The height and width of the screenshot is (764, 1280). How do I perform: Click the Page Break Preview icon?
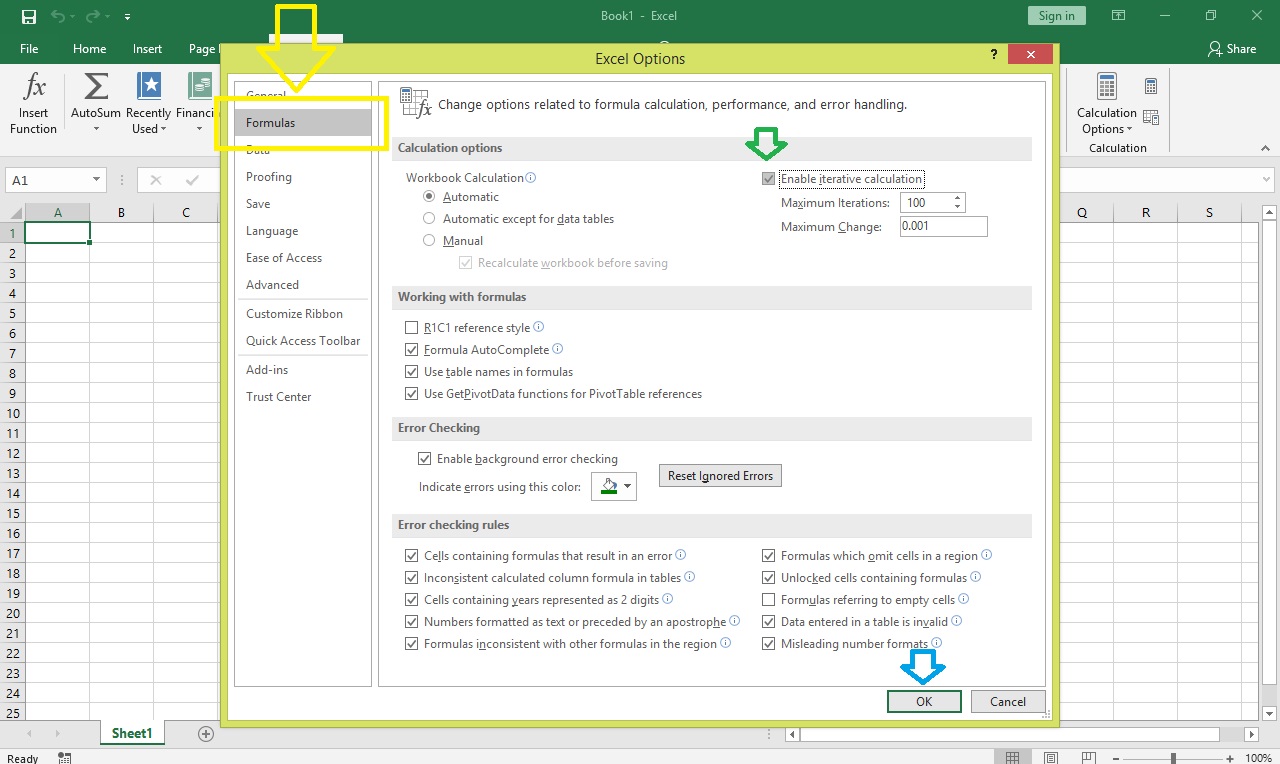pos(1091,758)
